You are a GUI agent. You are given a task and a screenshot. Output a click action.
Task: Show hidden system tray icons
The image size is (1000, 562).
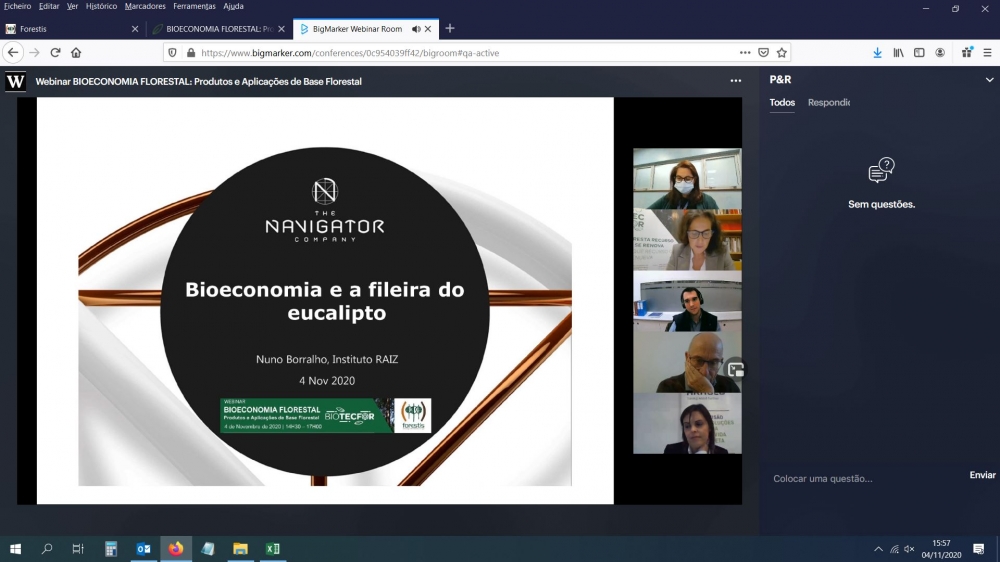point(878,549)
